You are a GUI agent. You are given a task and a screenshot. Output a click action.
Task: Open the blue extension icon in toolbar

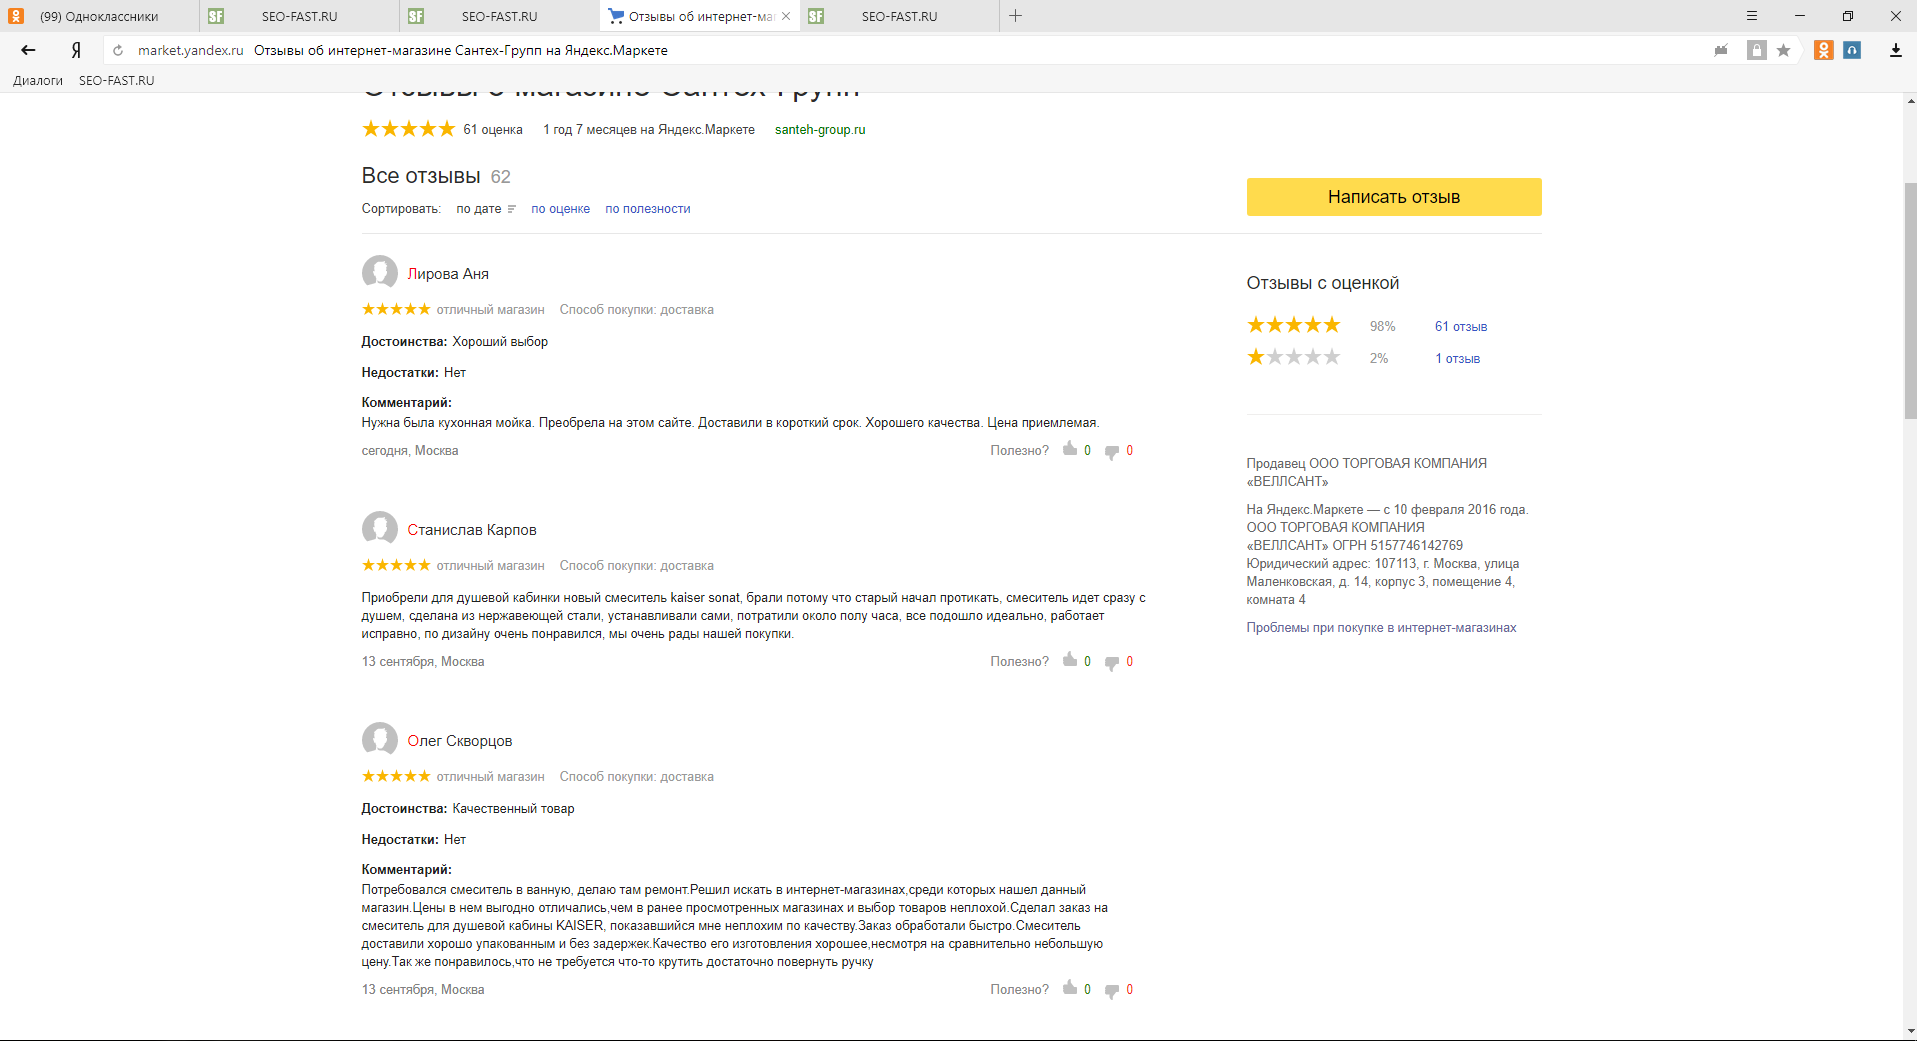[x=1852, y=50]
